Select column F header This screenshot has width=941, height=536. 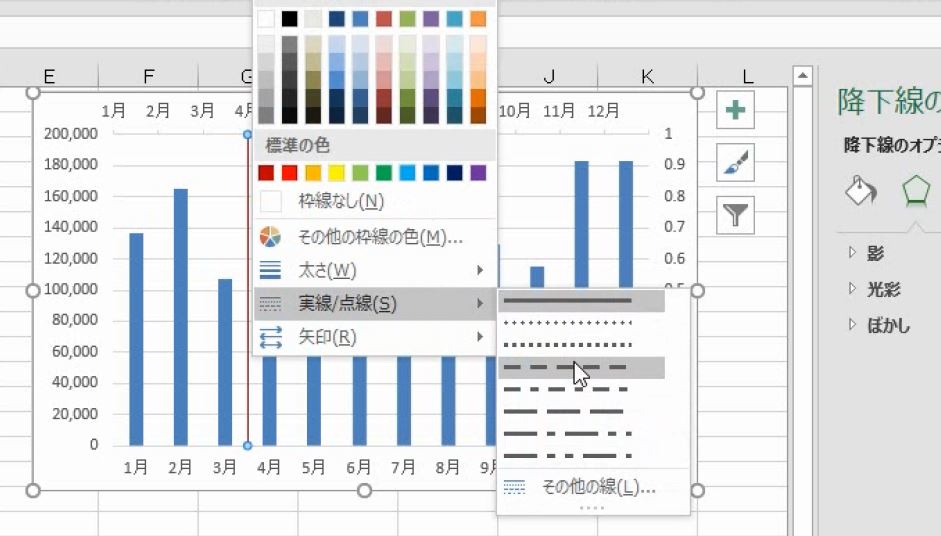[148, 76]
